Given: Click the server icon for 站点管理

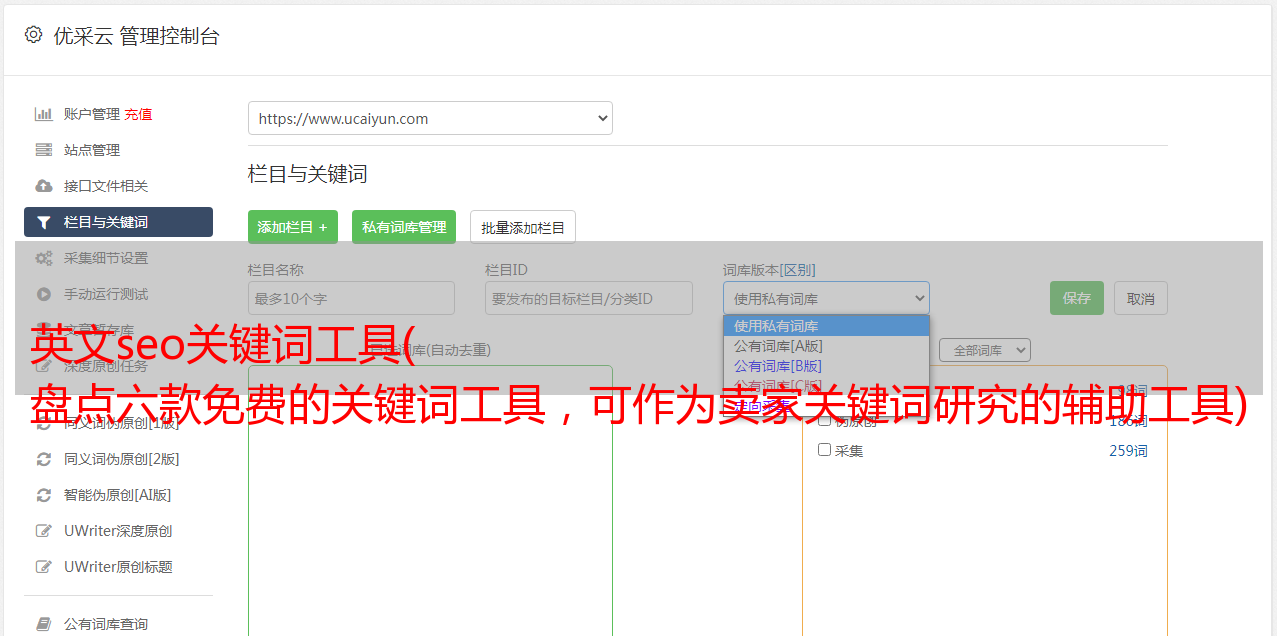Looking at the screenshot, I should click(x=44, y=150).
